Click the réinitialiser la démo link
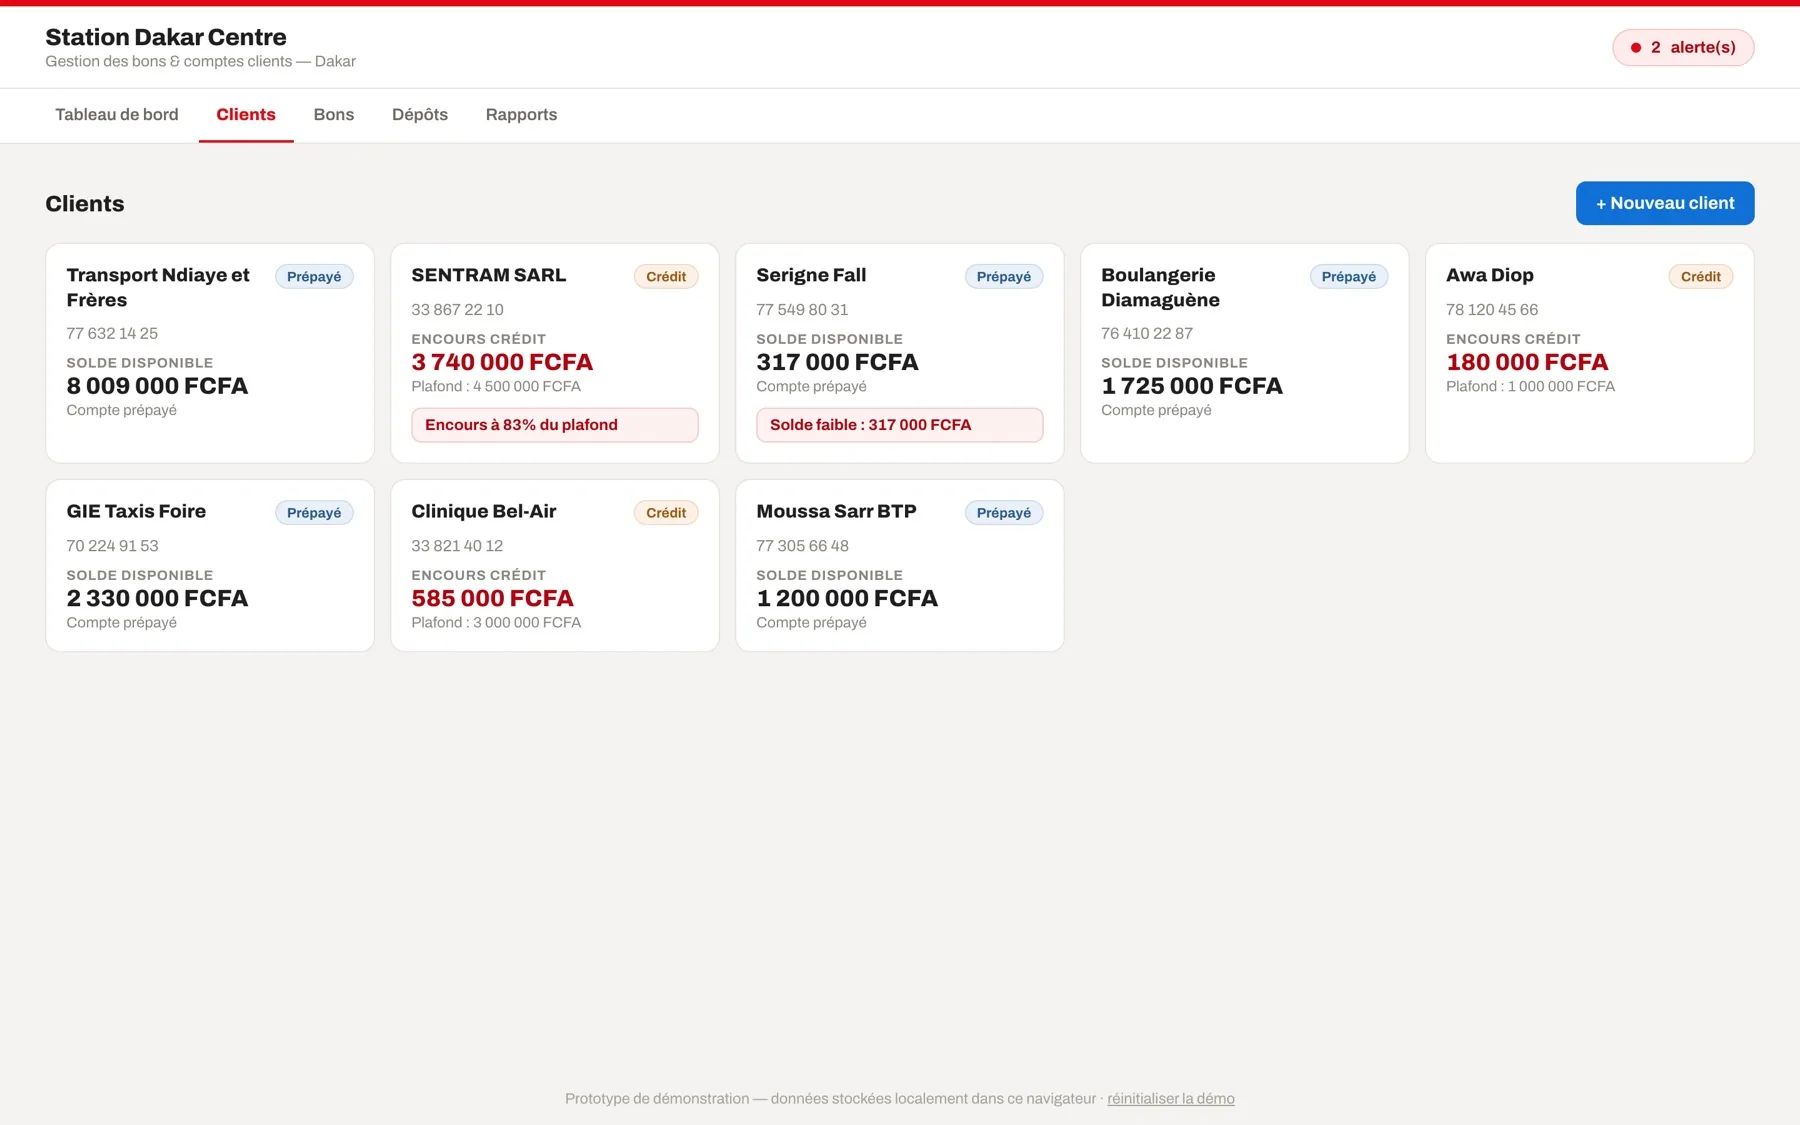This screenshot has width=1800, height=1125. coord(1170,1098)
